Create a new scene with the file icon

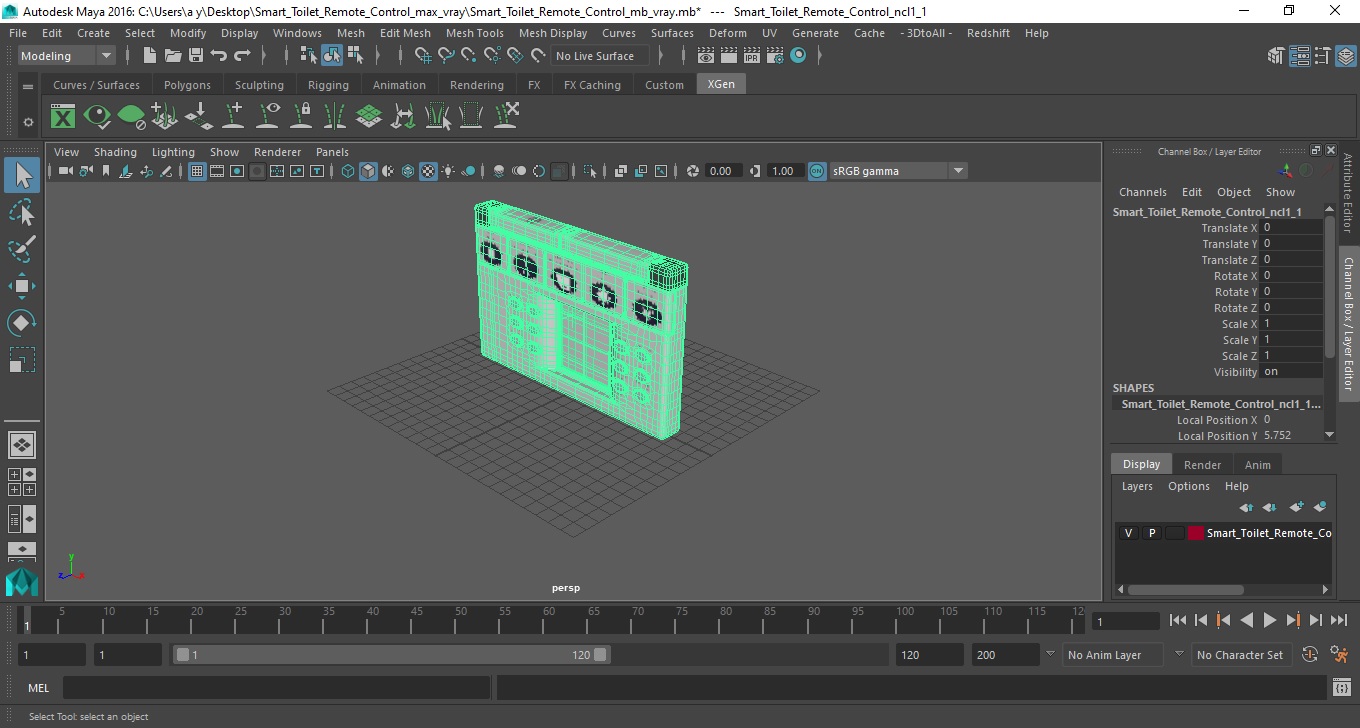pos(150,56)
